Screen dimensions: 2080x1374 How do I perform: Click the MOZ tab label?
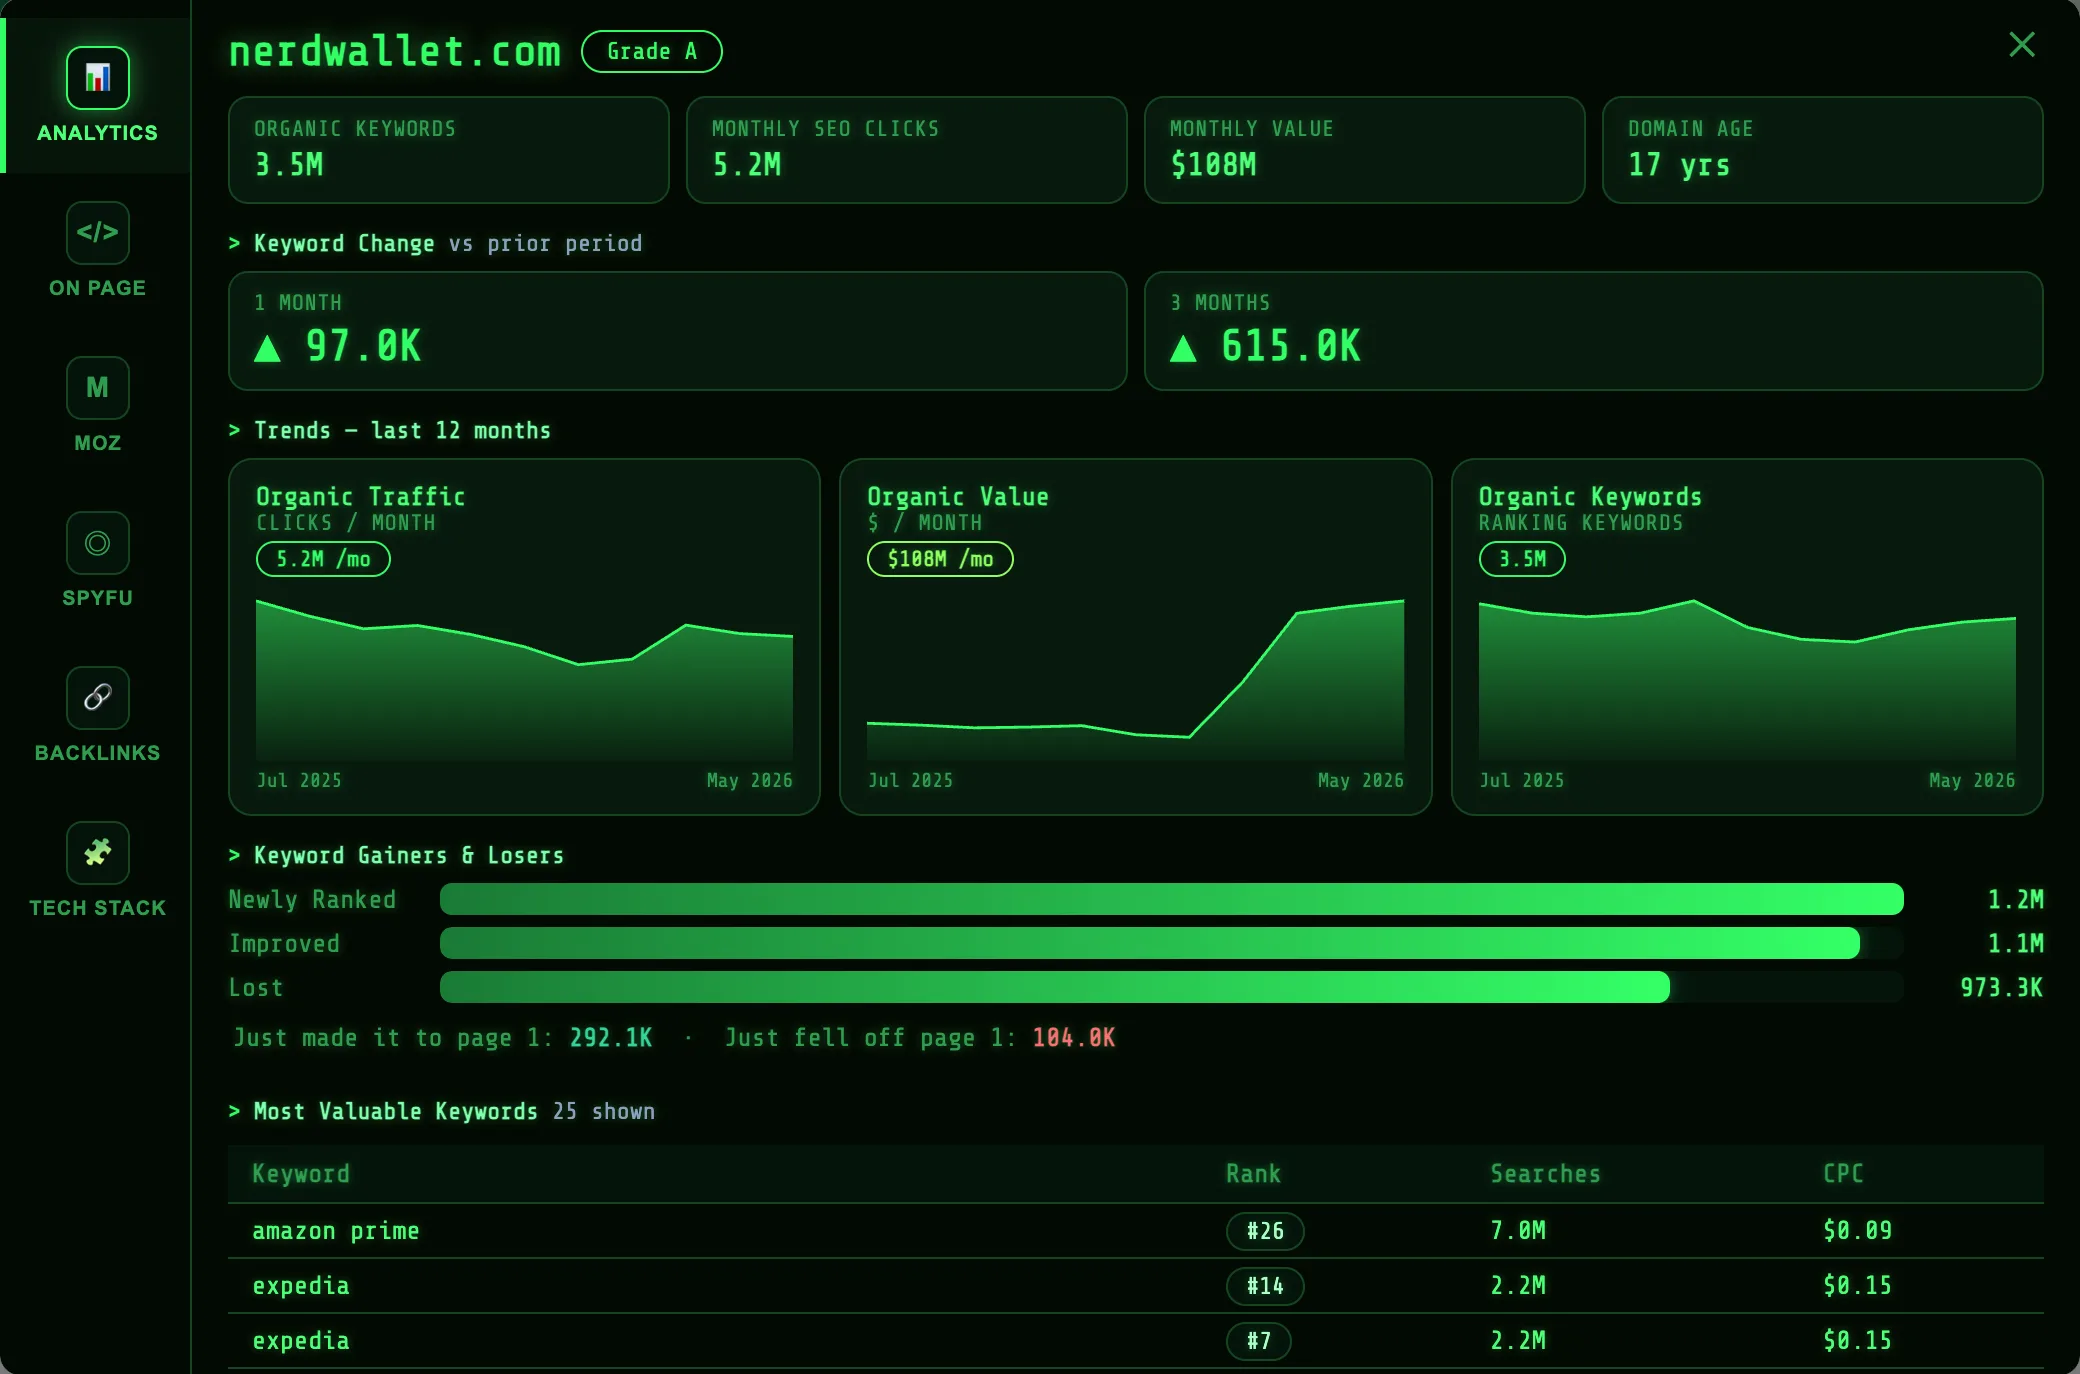pos(97,443)
